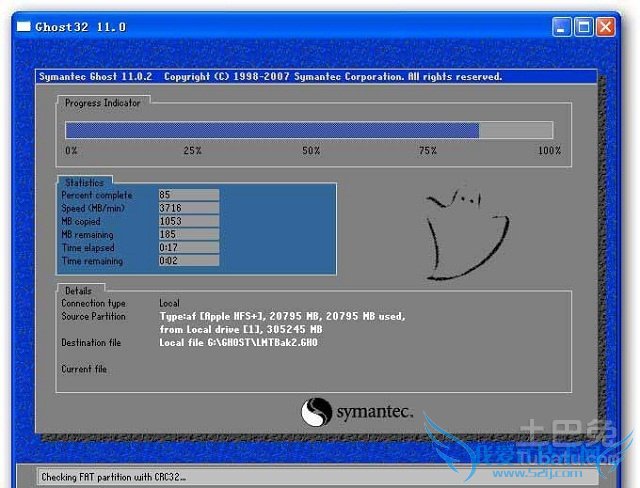Image resolution: width=640 pixels, height=488 pixels.
Task: Click the Time remaining value '0:02'
Action: click(189, 260)
